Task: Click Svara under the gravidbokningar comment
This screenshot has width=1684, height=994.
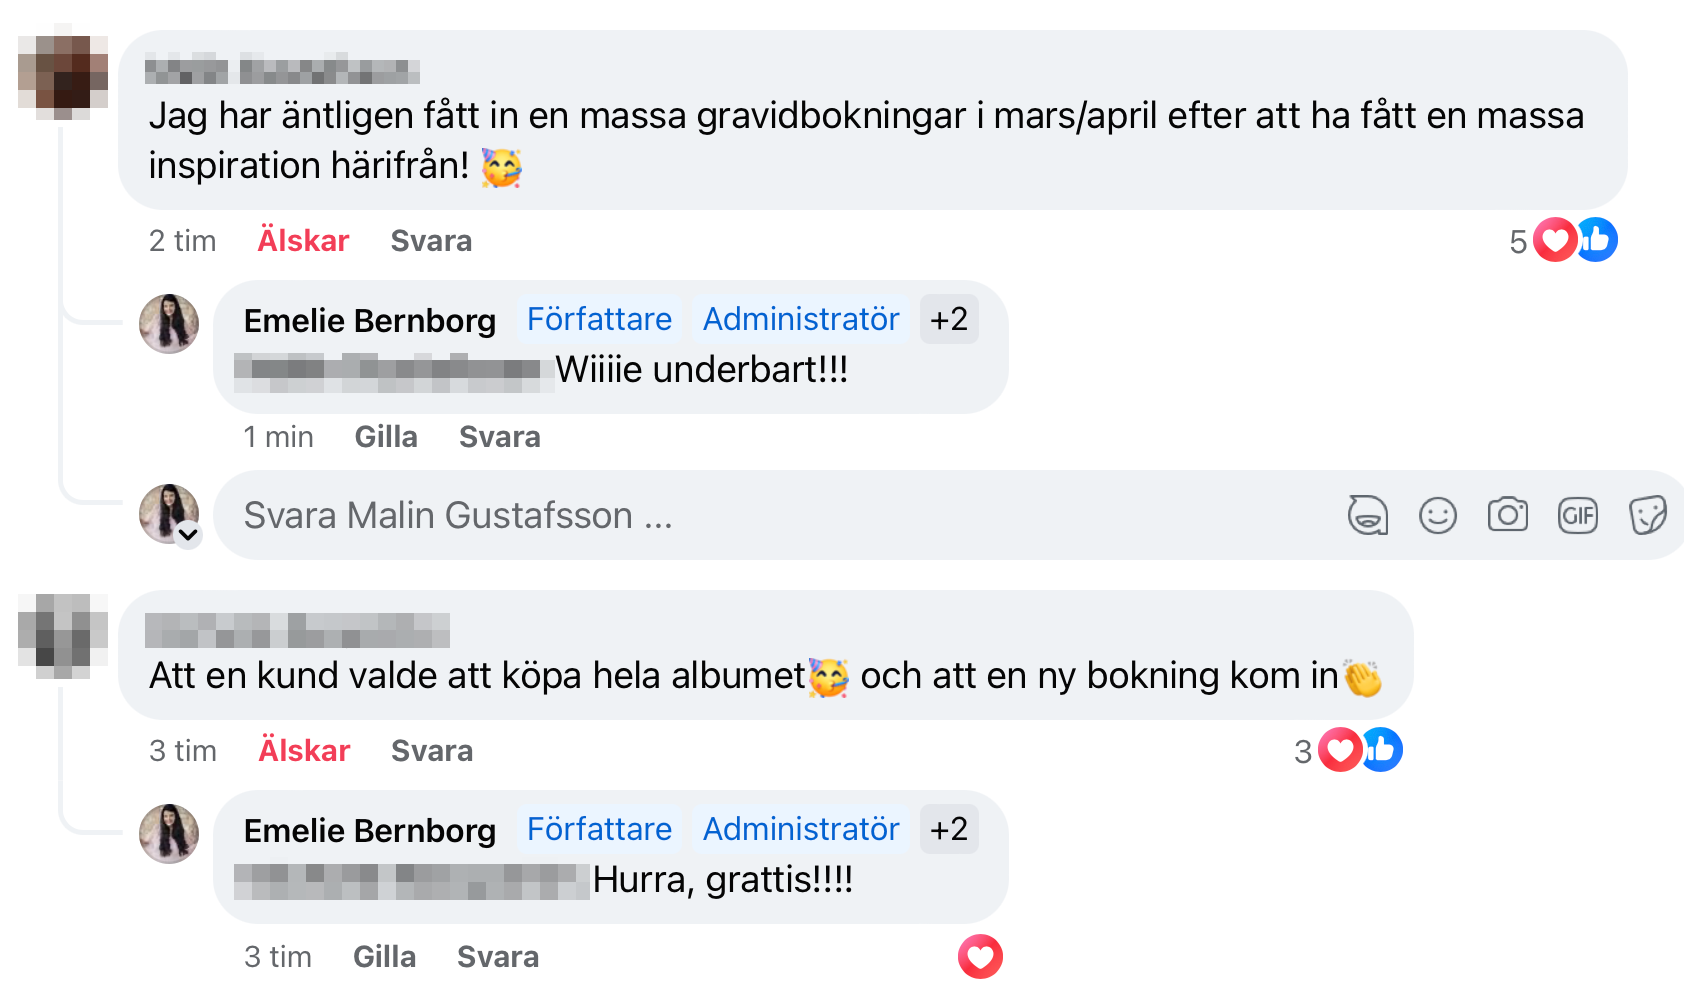Action: coord(431,241)
